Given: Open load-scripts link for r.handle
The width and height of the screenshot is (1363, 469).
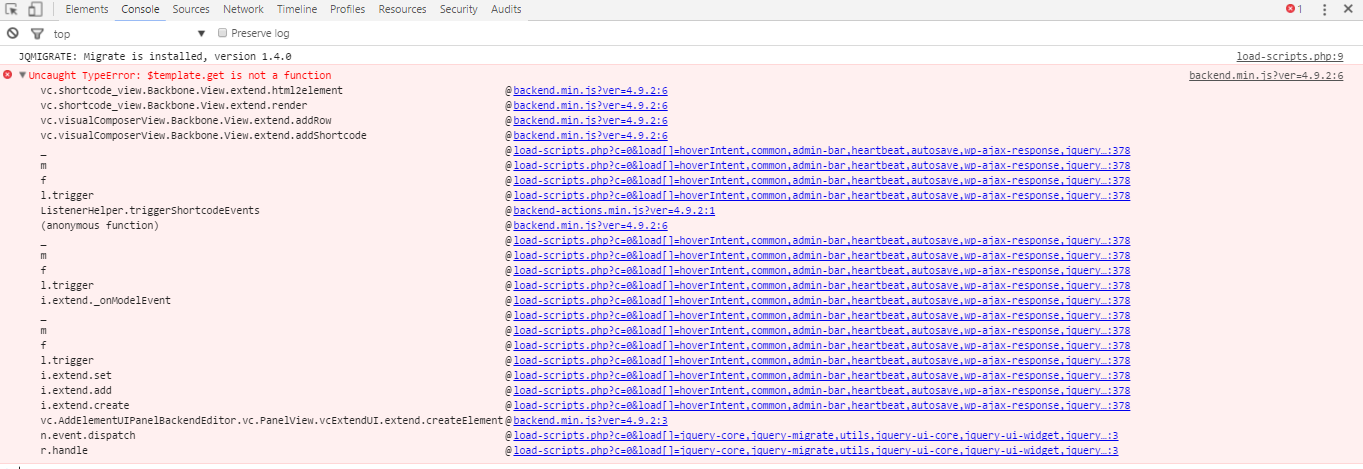Looking at the screenshot, I should tap(815, 450).
